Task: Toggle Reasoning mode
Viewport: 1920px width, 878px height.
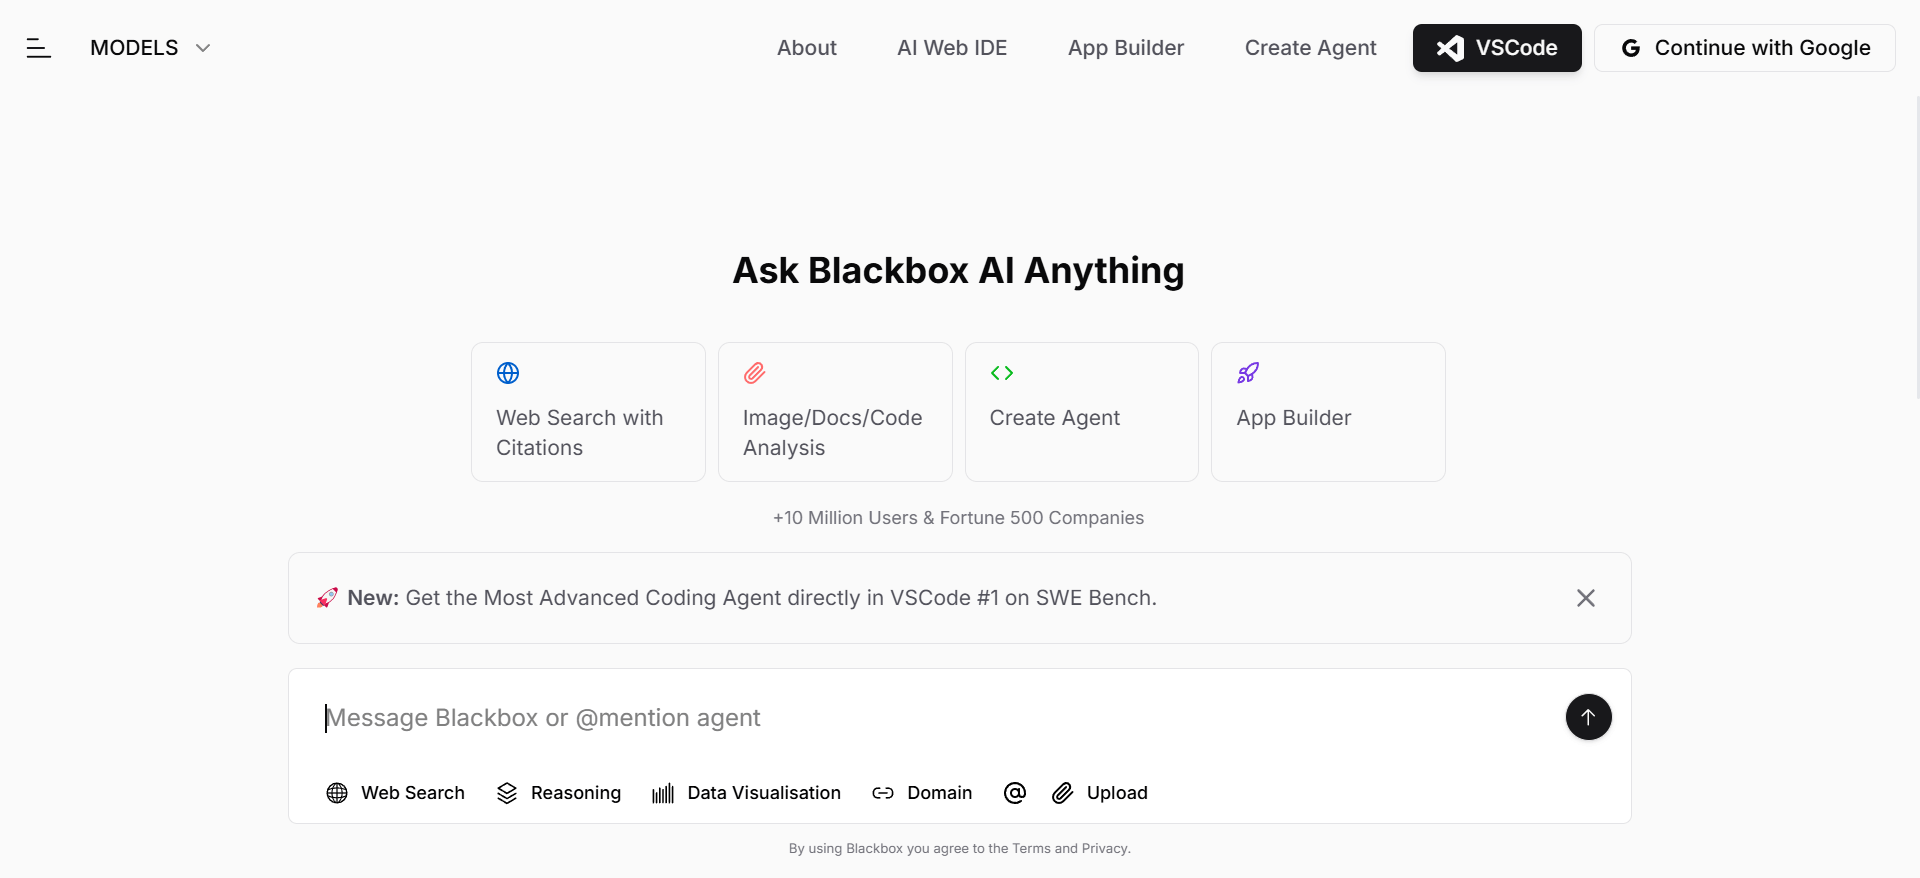Action: click(x=559, y=793)
